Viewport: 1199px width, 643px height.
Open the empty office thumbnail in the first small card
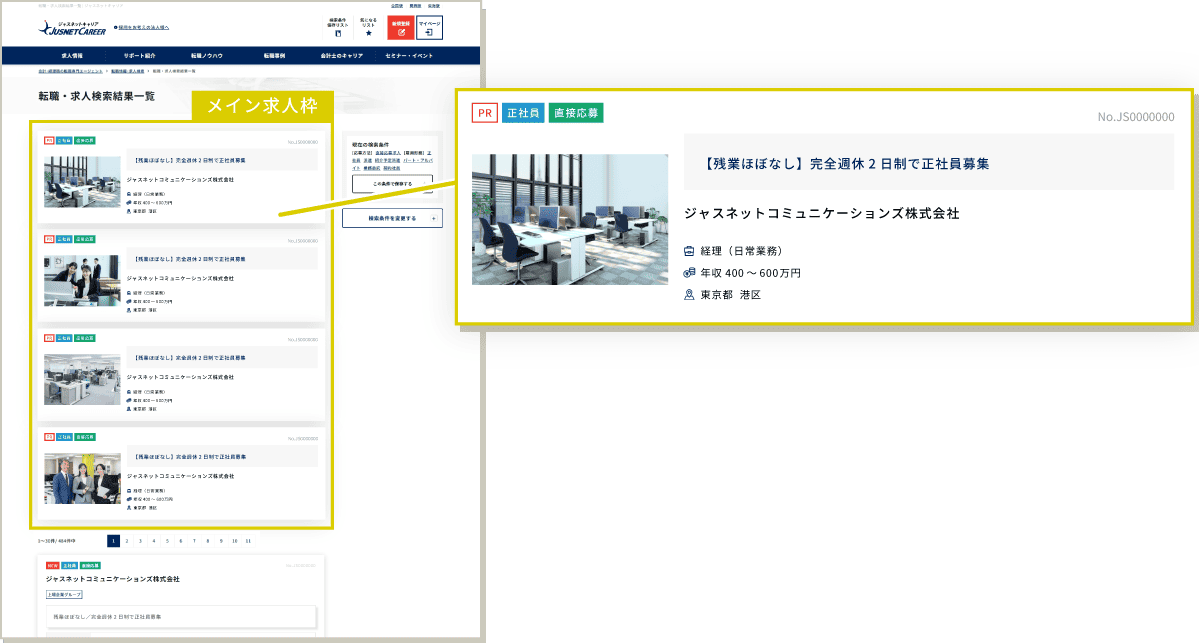point(82,182)
